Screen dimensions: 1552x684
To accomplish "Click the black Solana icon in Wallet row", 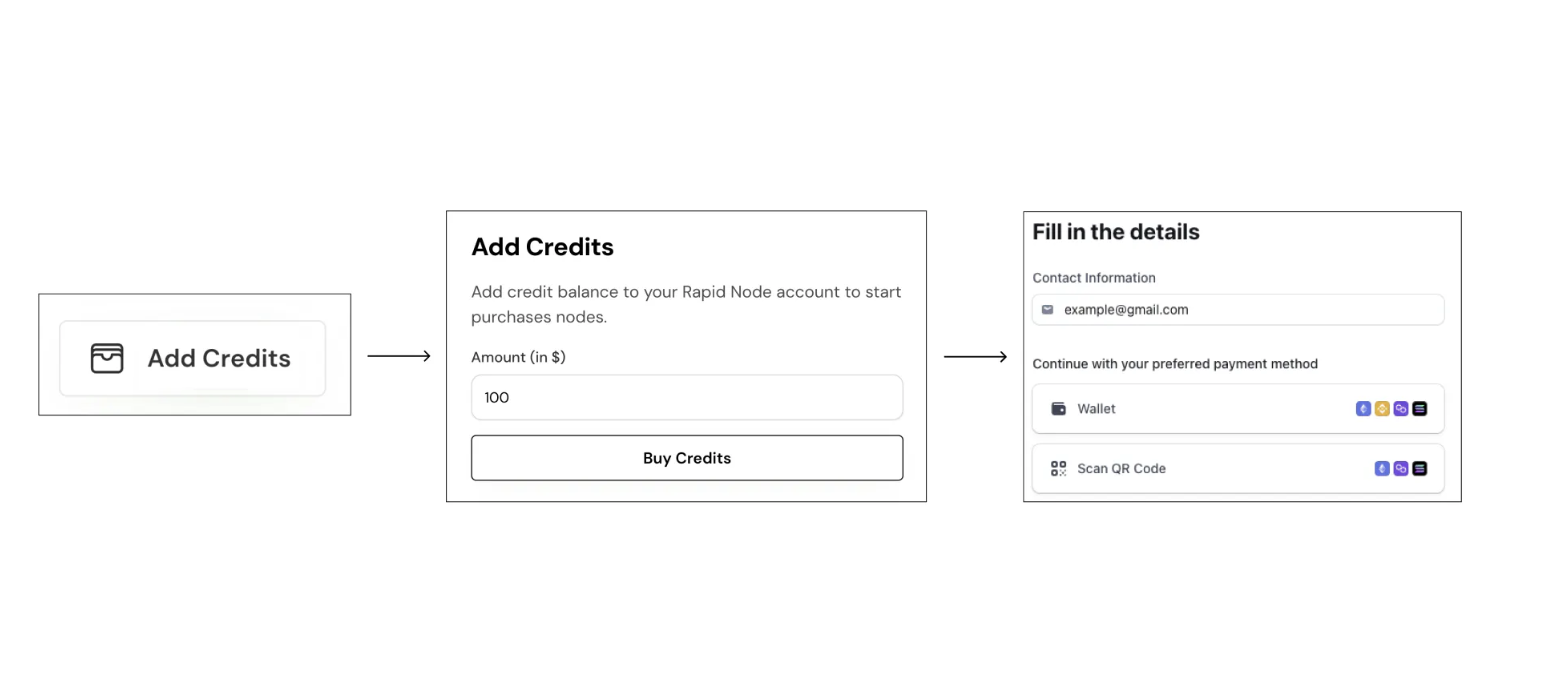I will coord(1419,409).
